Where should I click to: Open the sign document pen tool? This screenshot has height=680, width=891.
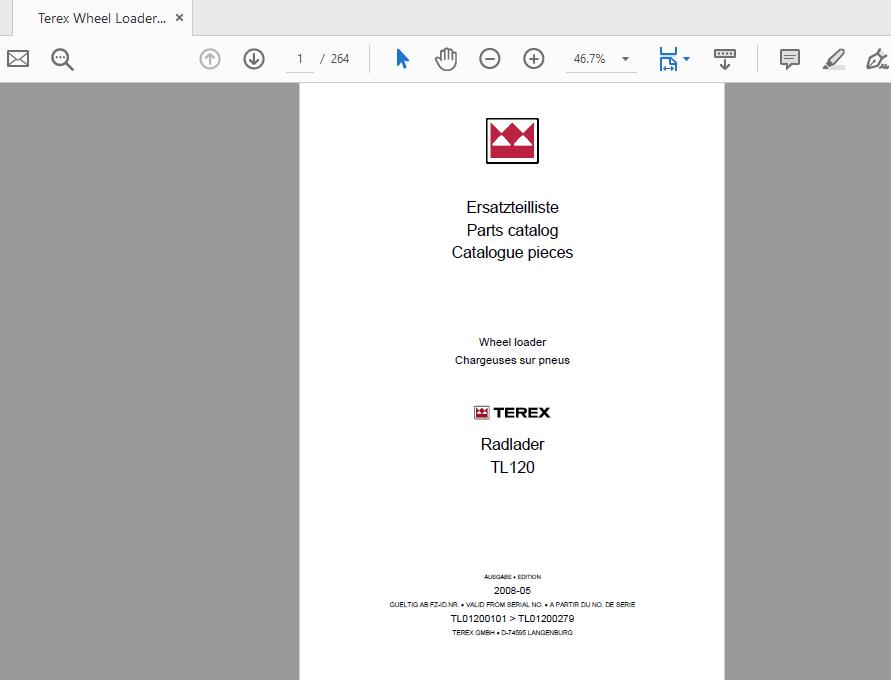click(877, 59)
